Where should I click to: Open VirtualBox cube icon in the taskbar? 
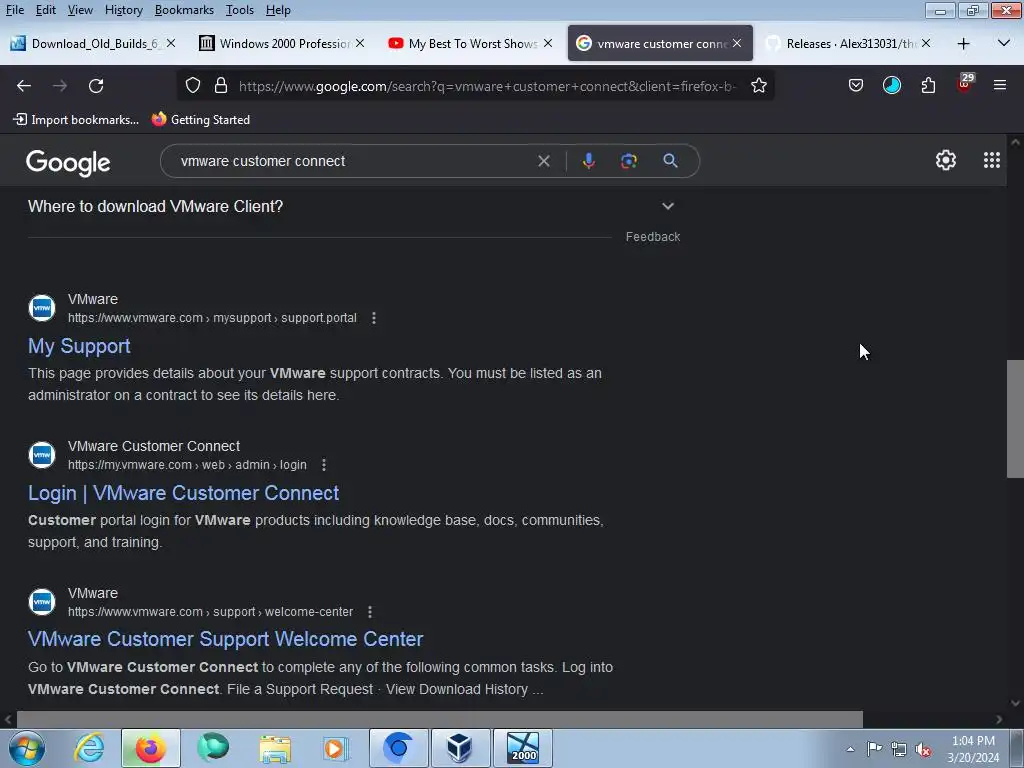[x=460, y=748]
